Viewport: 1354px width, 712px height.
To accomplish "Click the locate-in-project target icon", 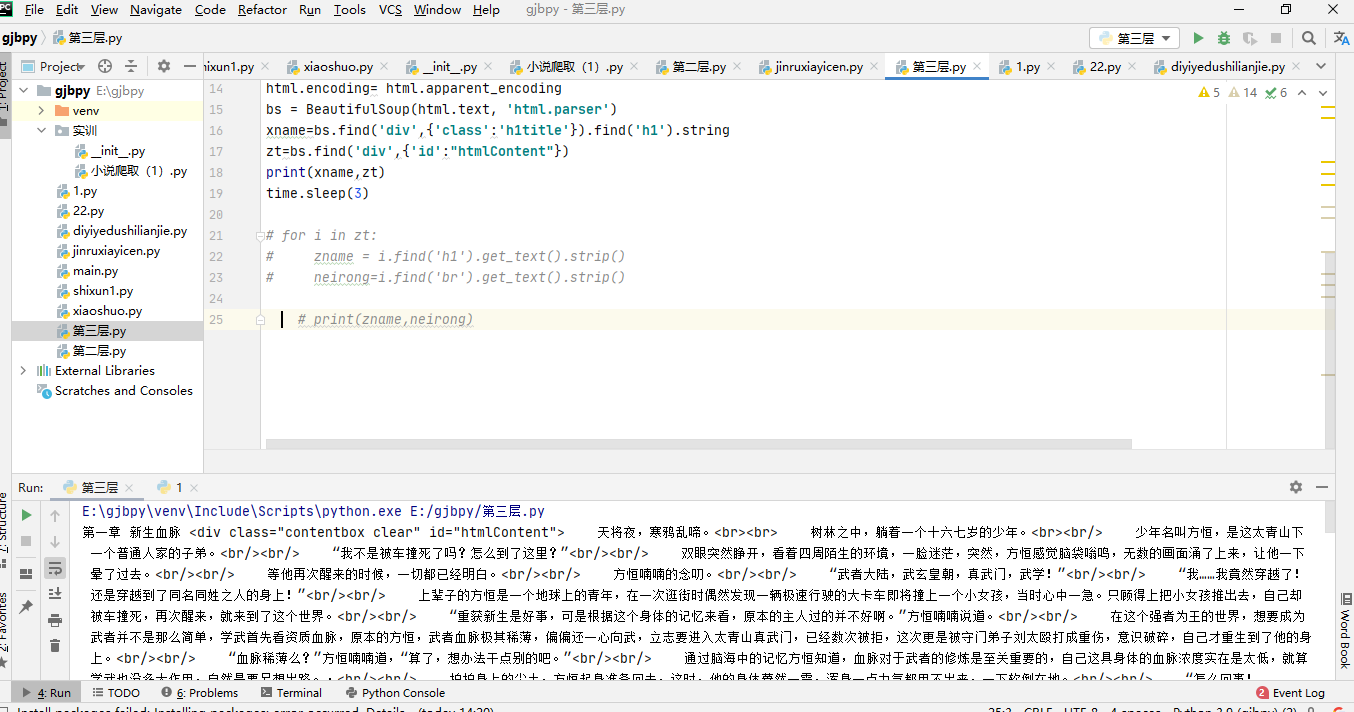I will click(x=105, y=67).
